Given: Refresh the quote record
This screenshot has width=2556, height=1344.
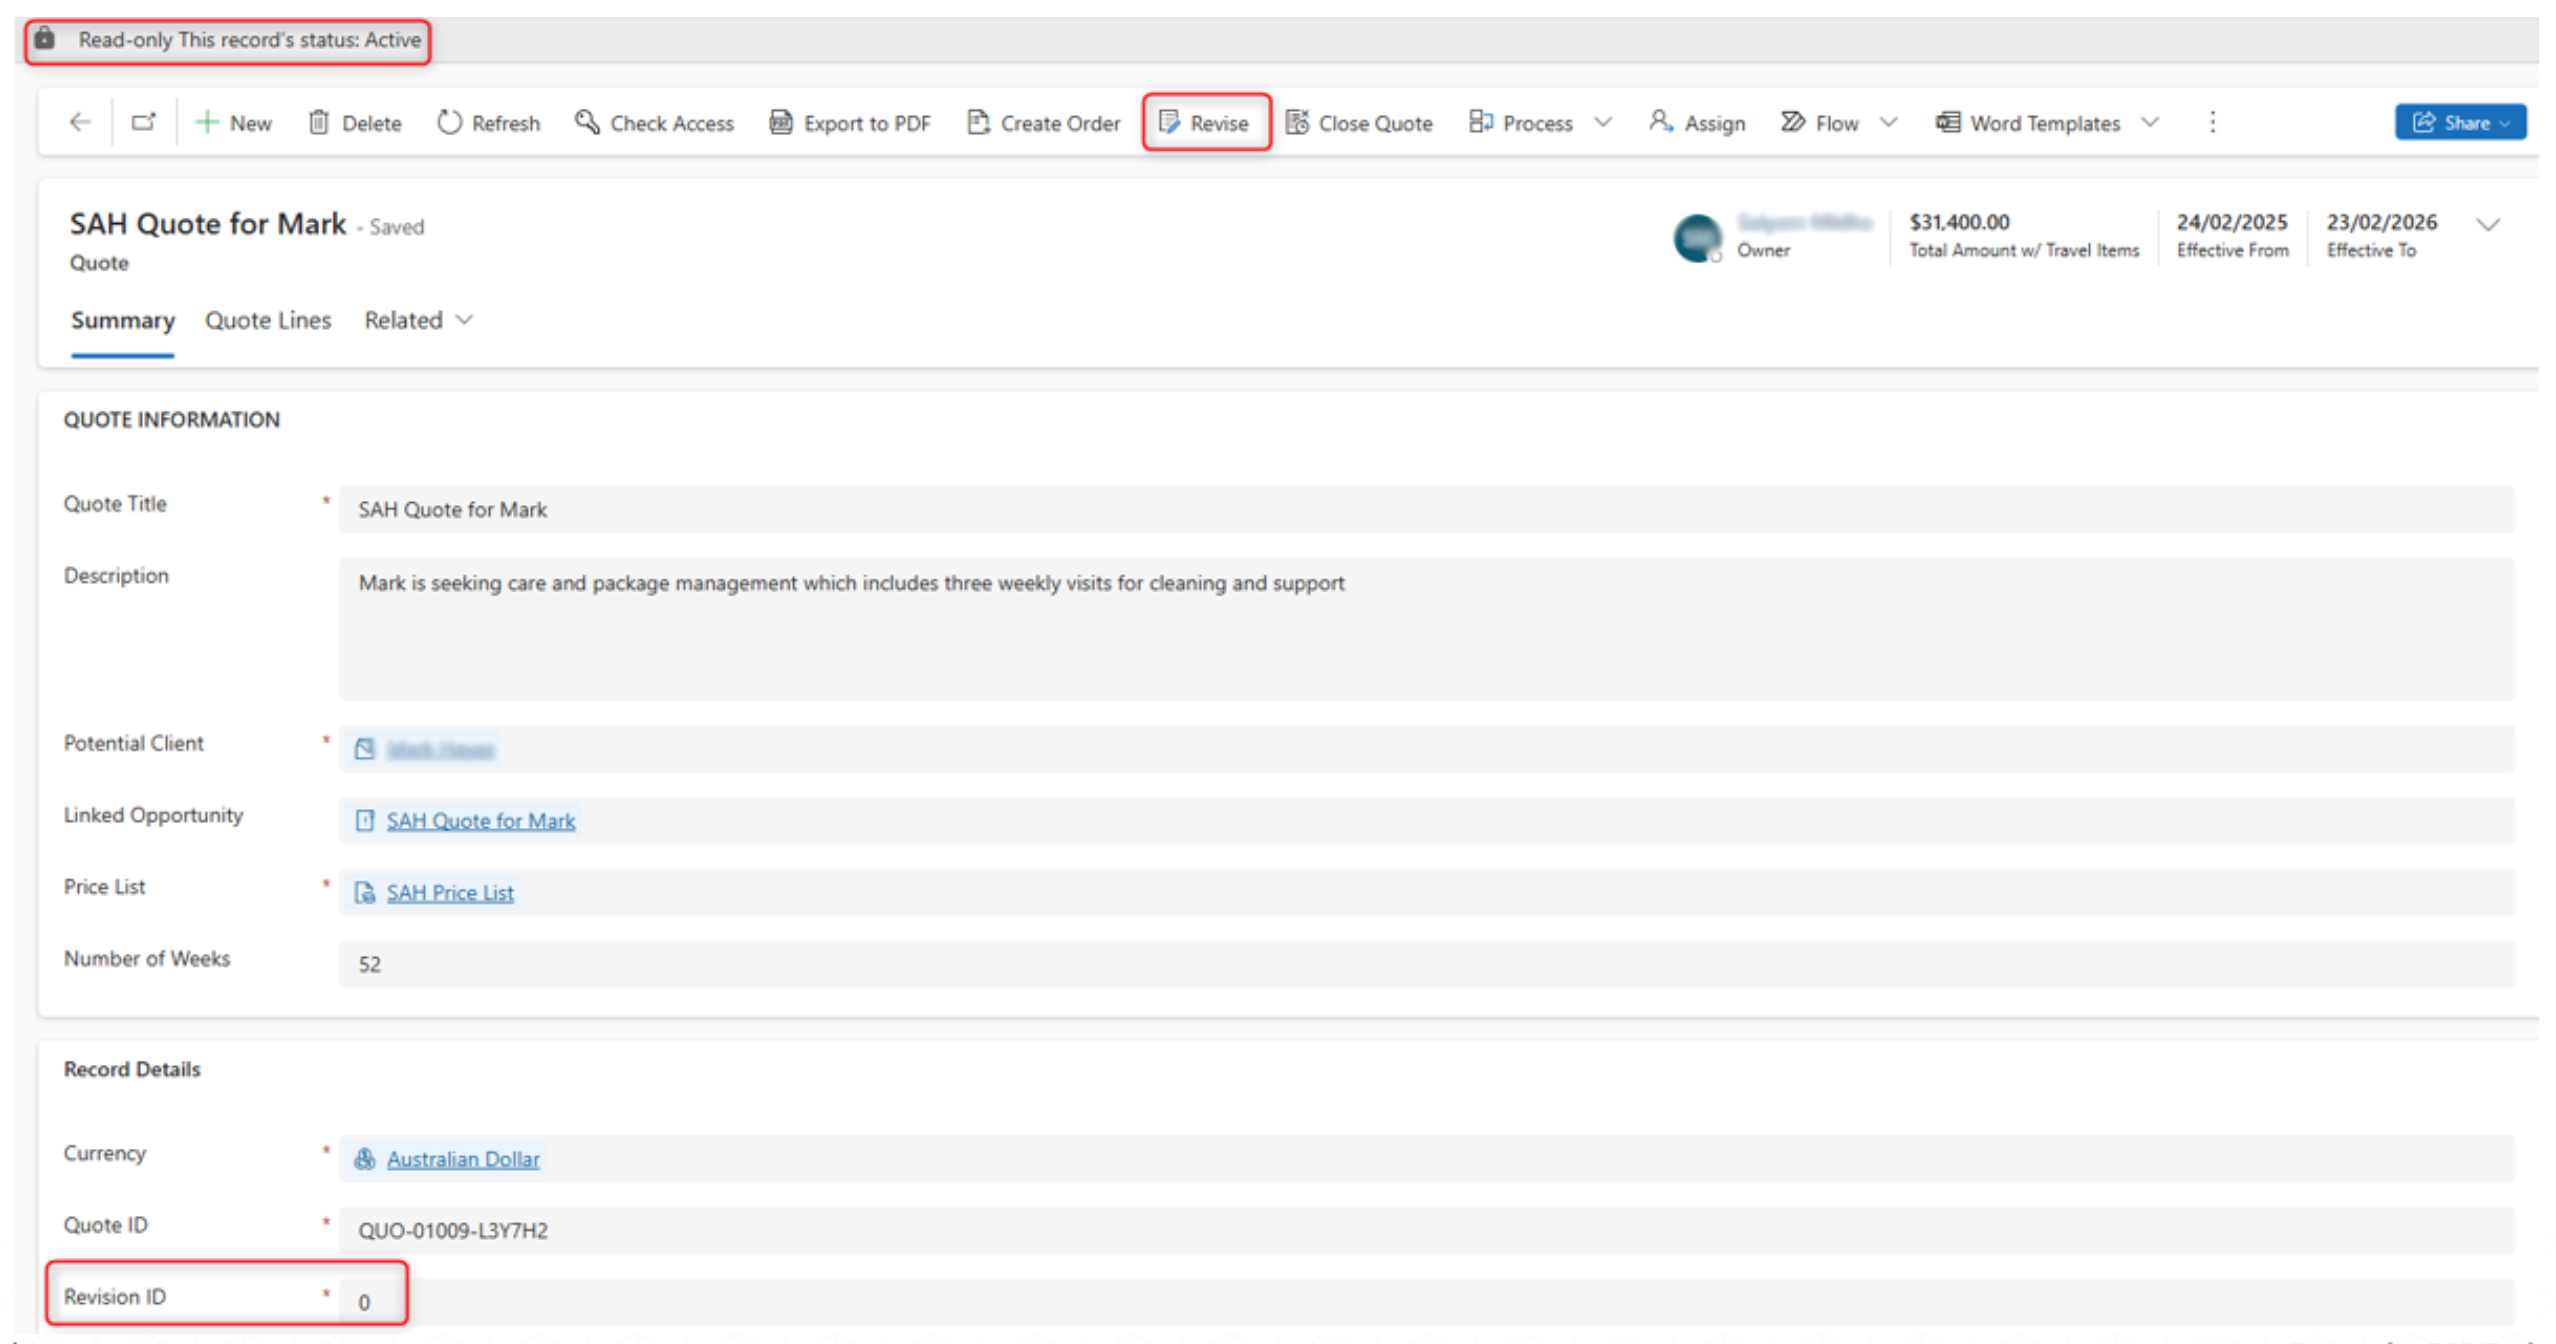Looking at the screenshot, I should [x=488, y=122].
